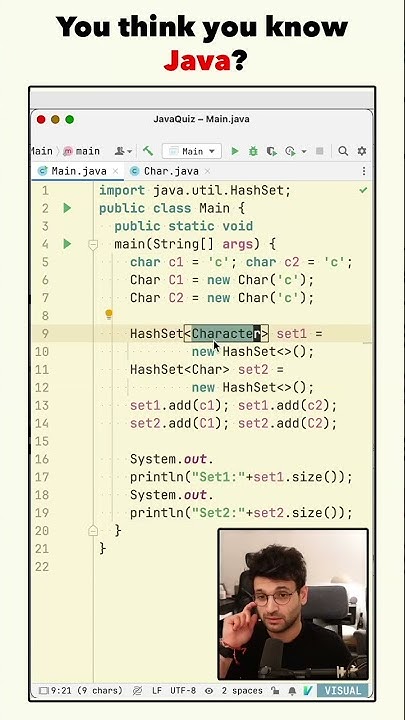
Task: Start debugging with the bug icon
Action: tap(253, 151)
